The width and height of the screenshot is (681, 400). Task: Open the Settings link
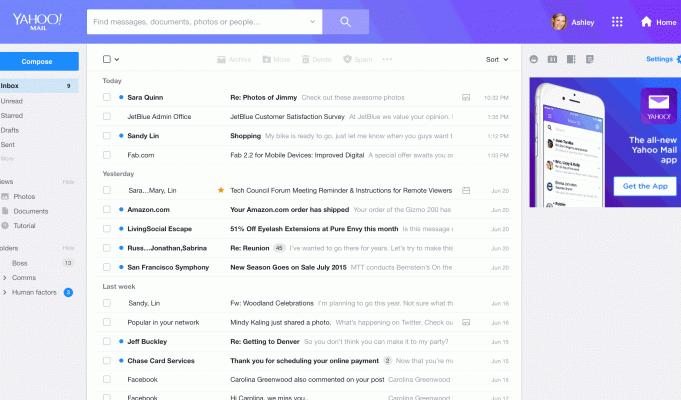(x=659, y=59)
